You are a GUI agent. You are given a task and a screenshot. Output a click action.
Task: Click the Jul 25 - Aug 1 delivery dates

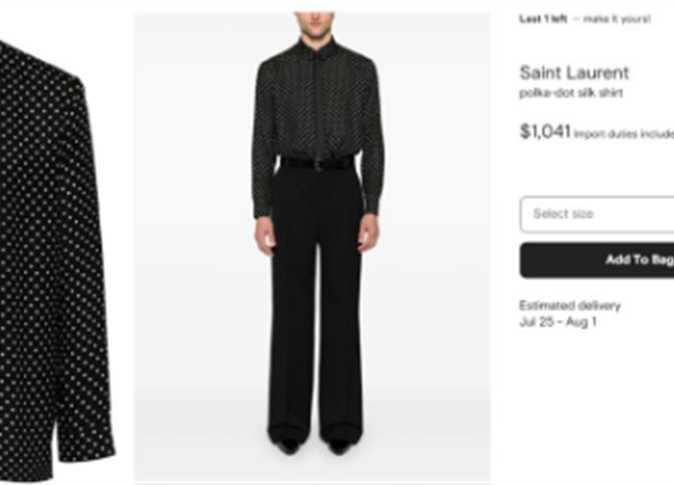558,322
